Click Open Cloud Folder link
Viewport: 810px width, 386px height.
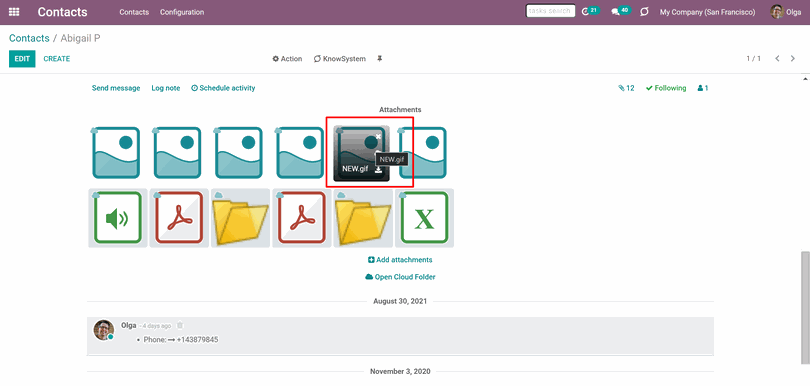tap(400, 277)
